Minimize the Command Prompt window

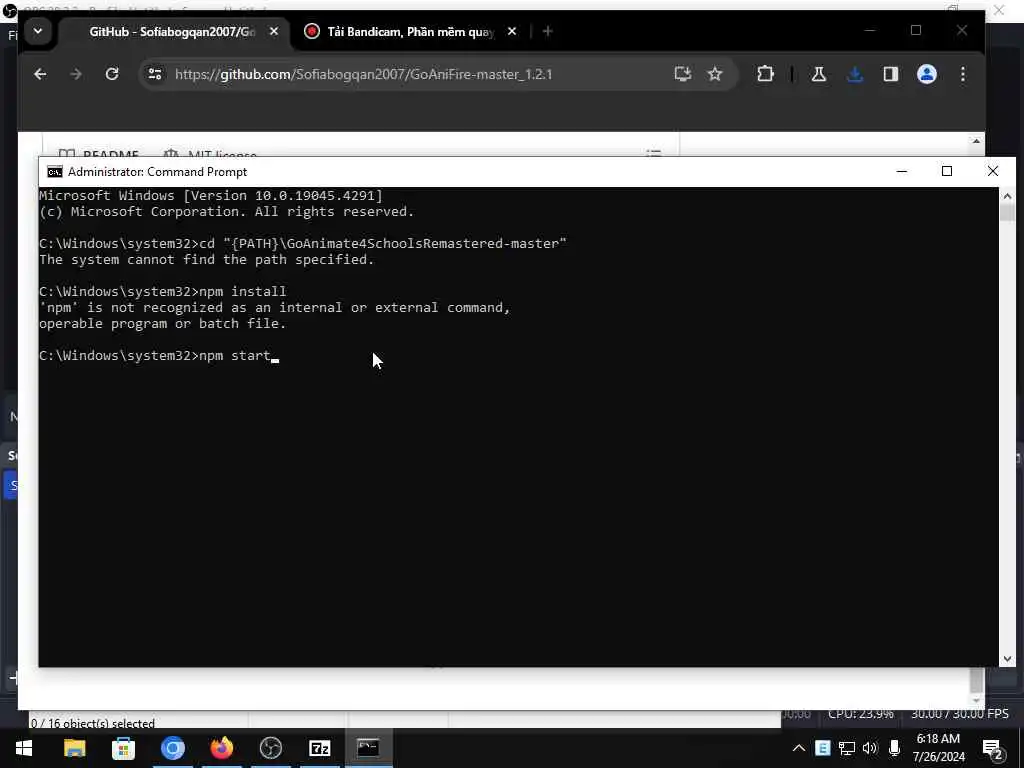click(x=902, y=171)
